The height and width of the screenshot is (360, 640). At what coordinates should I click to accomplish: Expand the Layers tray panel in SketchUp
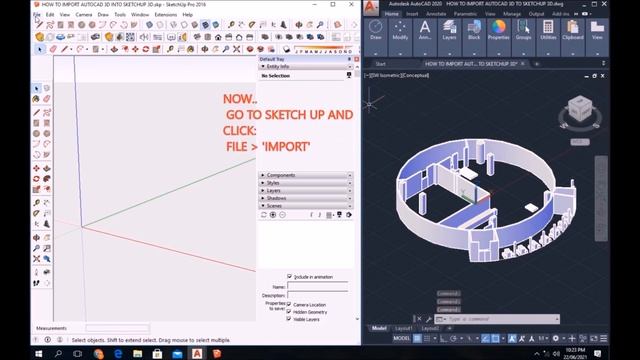[x=263, y=191]
